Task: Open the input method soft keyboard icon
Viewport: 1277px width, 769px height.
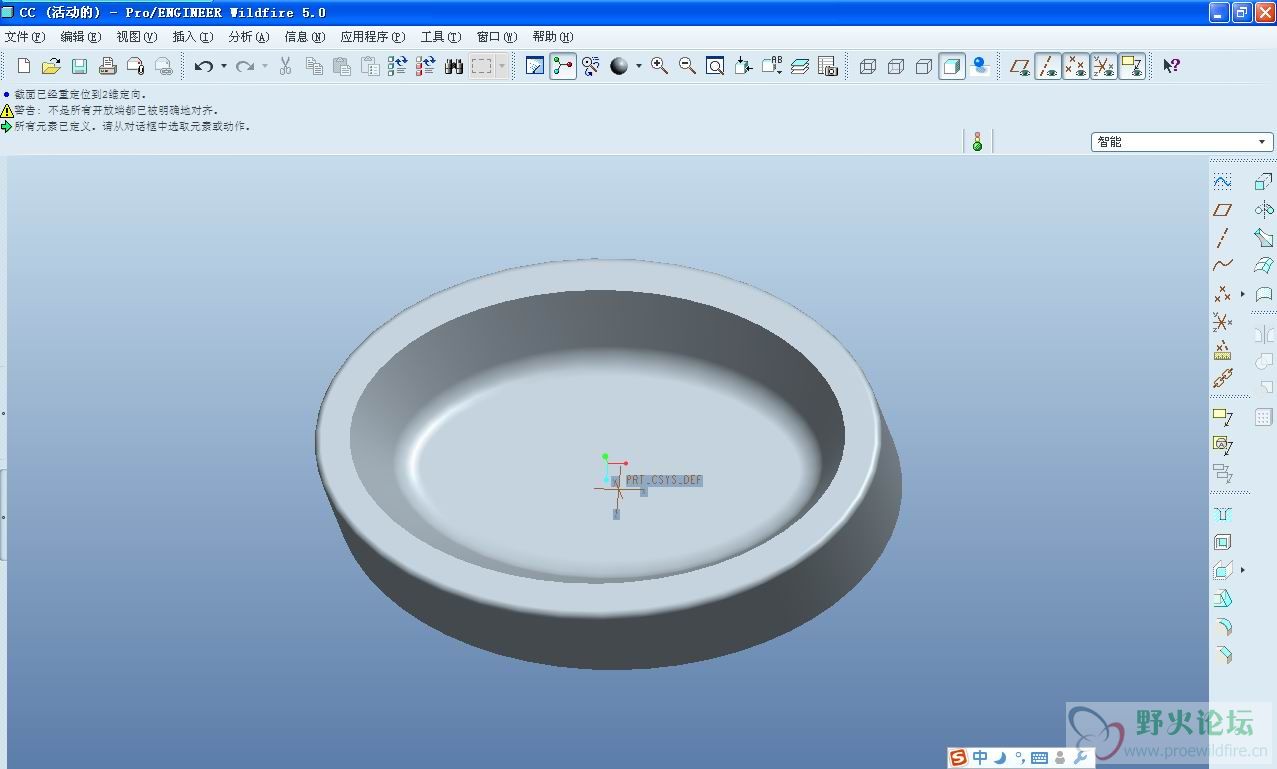Action: coord(1039,758)
